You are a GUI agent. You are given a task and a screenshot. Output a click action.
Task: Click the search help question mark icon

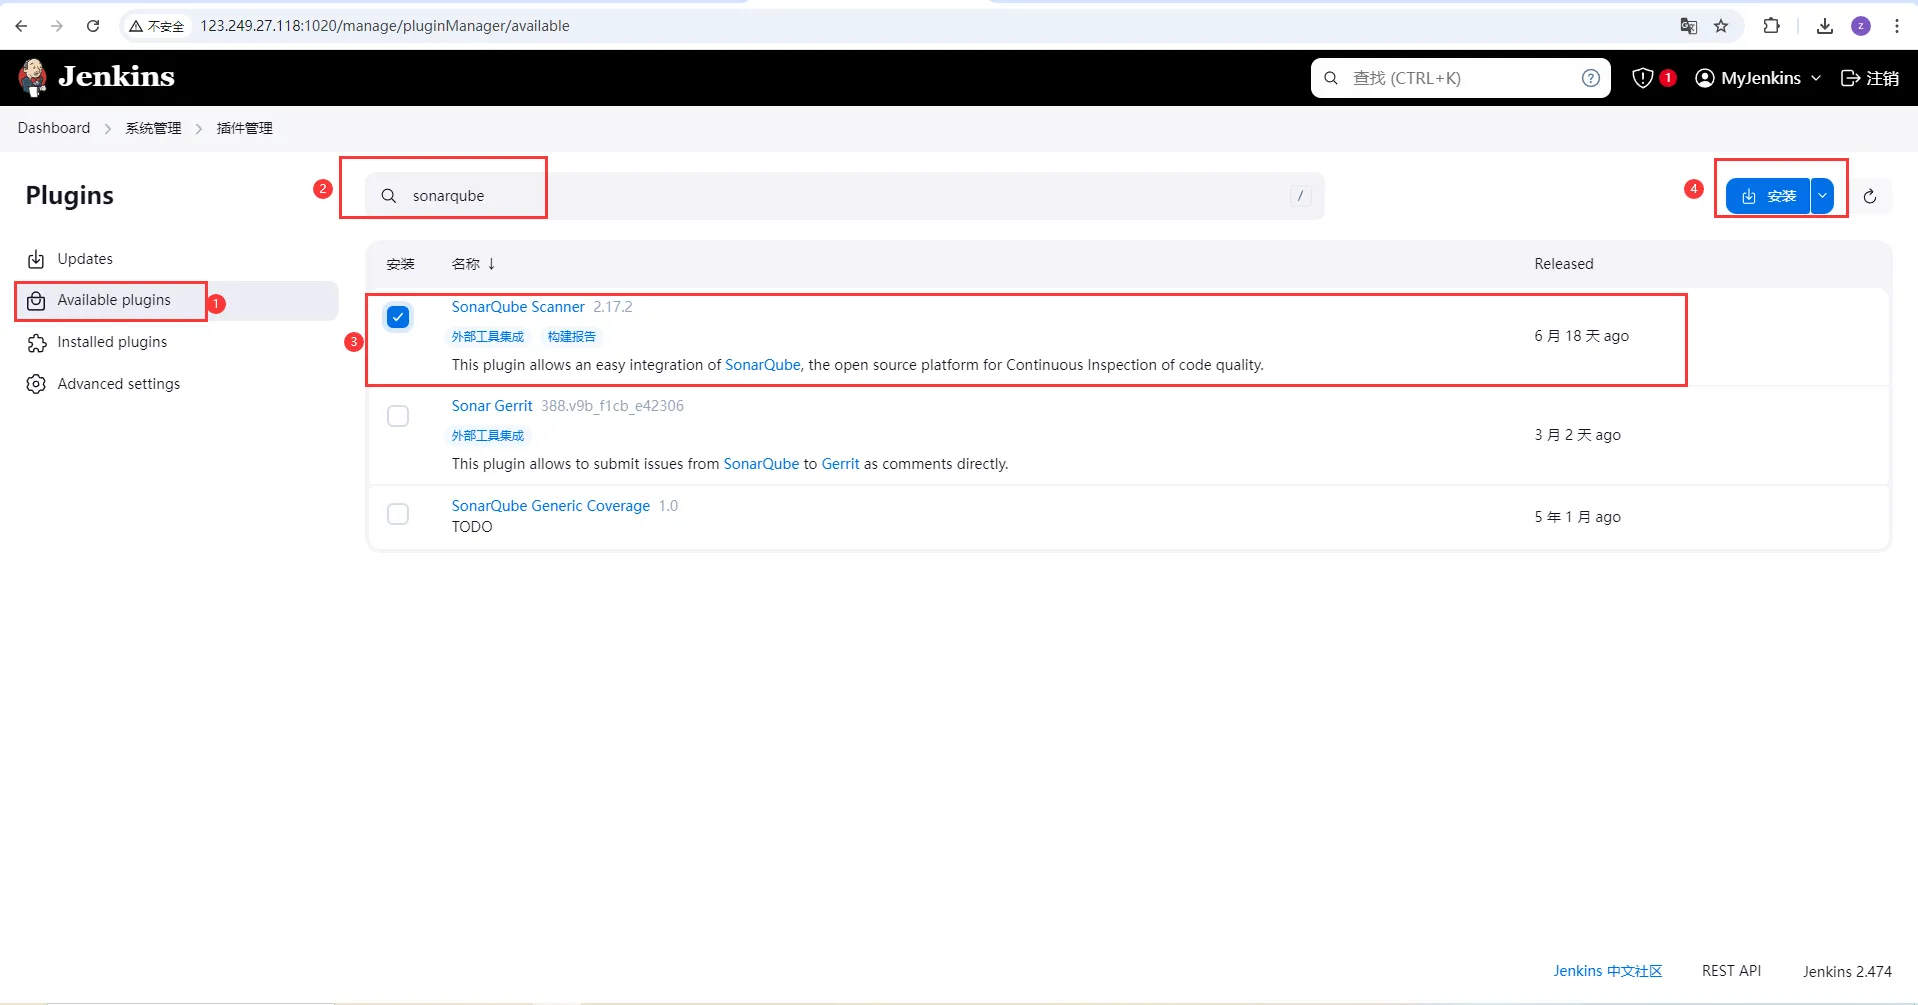point(1590,78)
